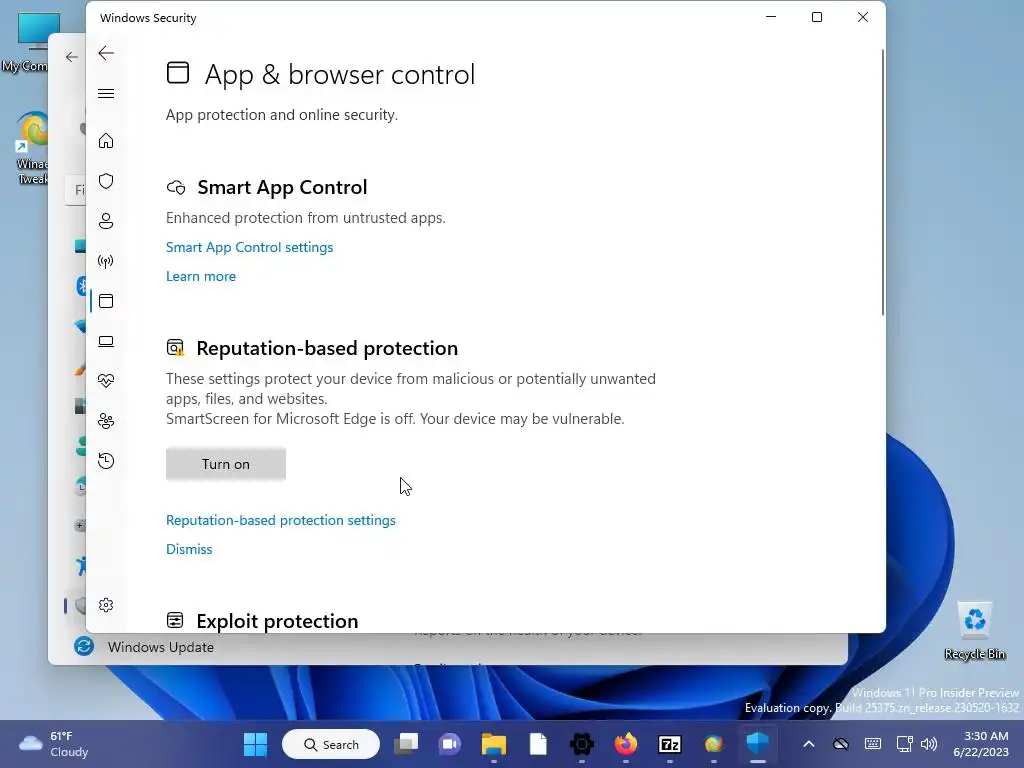
Task: Go back in Windows Security
Action: pyautogui.click(x=106, y=53)
